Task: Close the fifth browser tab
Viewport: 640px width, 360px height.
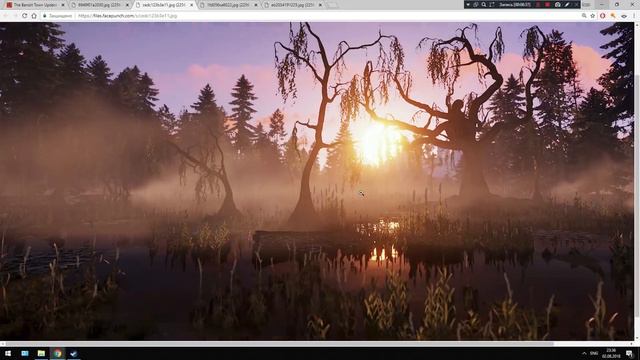Action: click(320, 5)
